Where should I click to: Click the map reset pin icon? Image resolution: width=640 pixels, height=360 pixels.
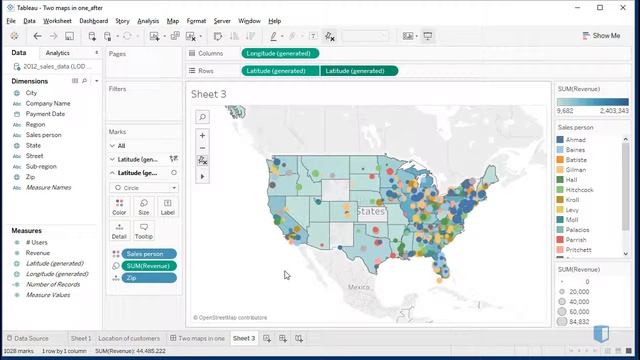click(x=202, y=160)
